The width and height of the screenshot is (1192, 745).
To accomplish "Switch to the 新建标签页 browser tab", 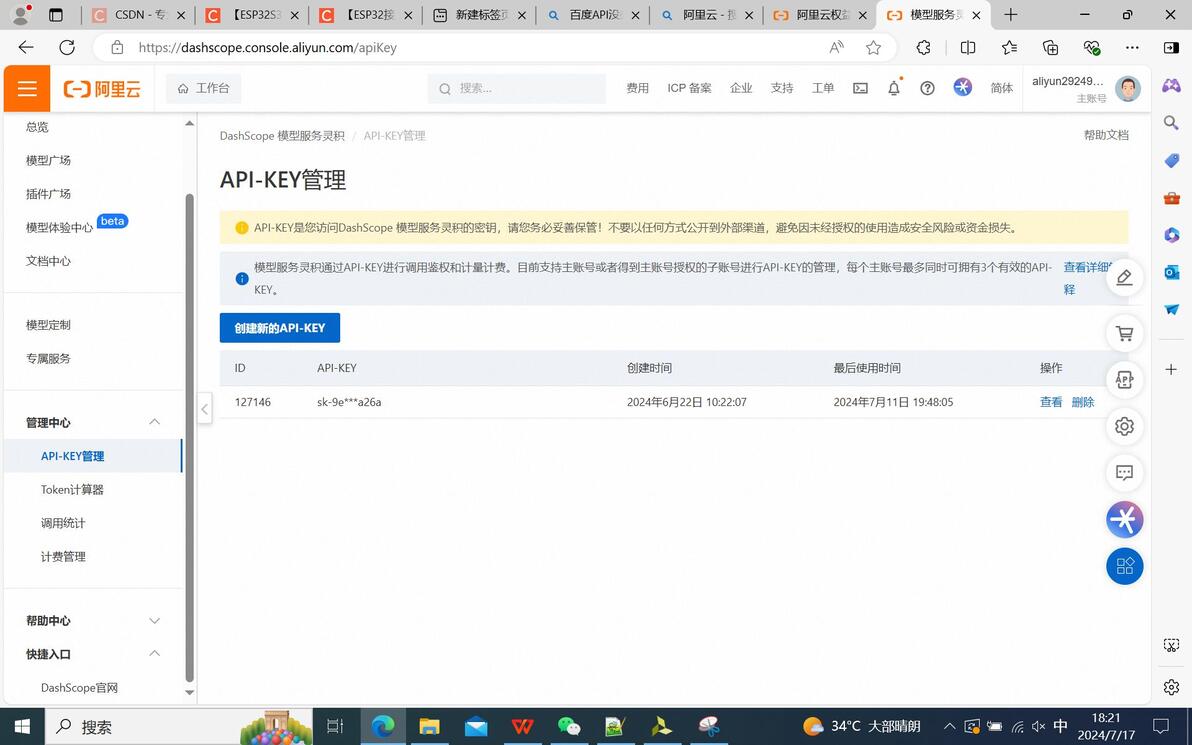I will coord(480,15).
